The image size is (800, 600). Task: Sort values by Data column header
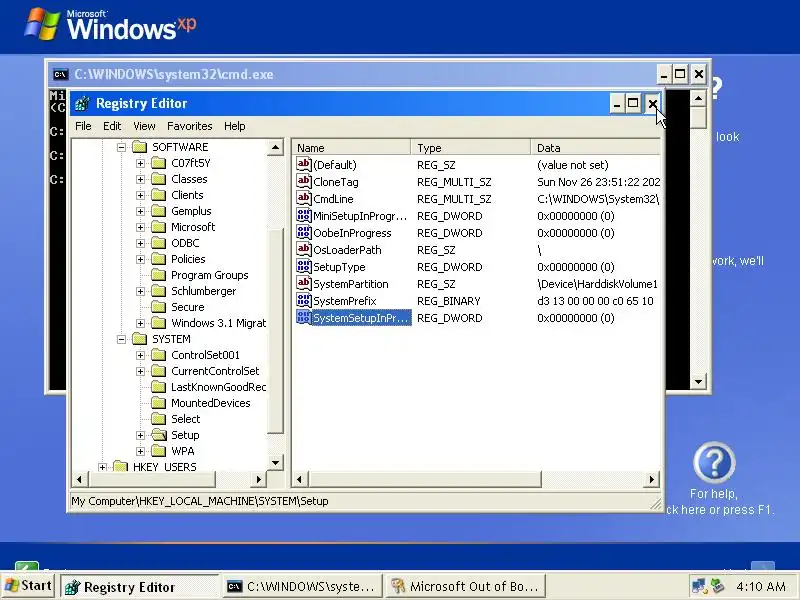point(595,148)
